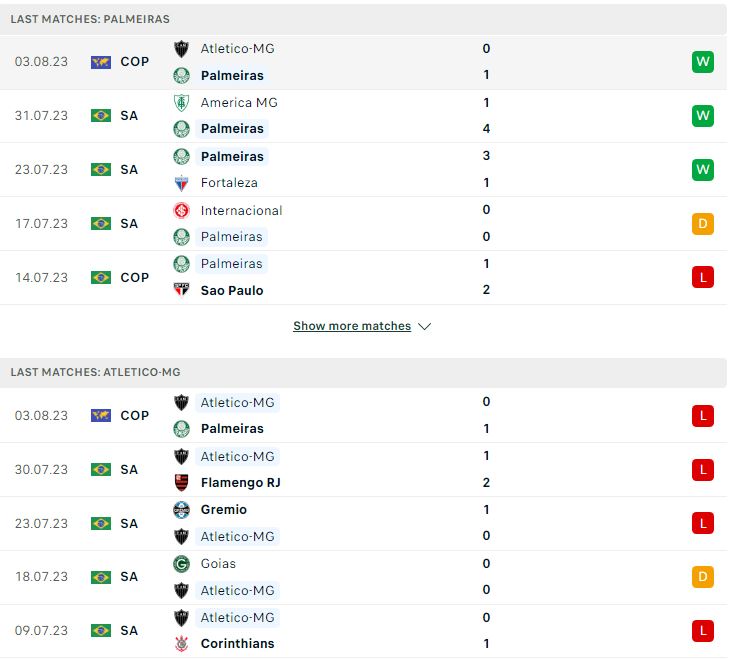
Task: Click the Fortaleza team logo
Action: click(181, 183)
